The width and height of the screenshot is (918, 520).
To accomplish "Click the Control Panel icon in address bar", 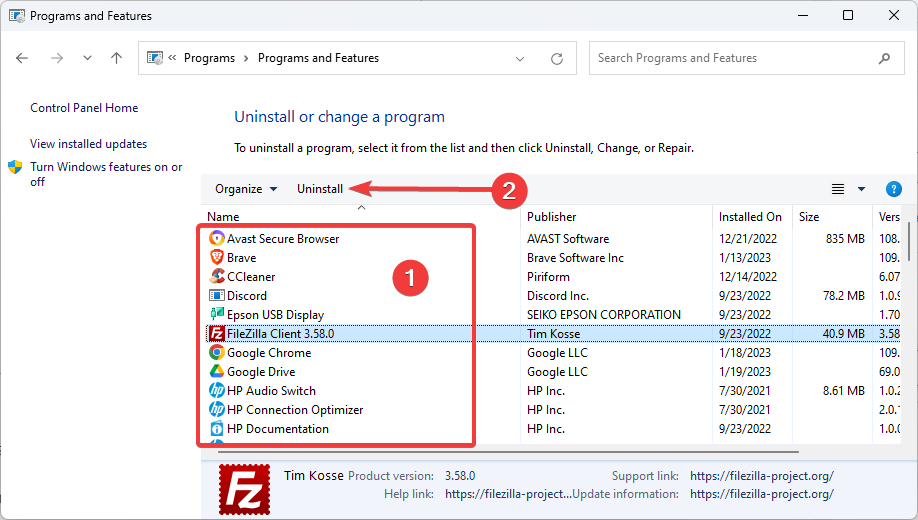I will [x=155, y=58].
